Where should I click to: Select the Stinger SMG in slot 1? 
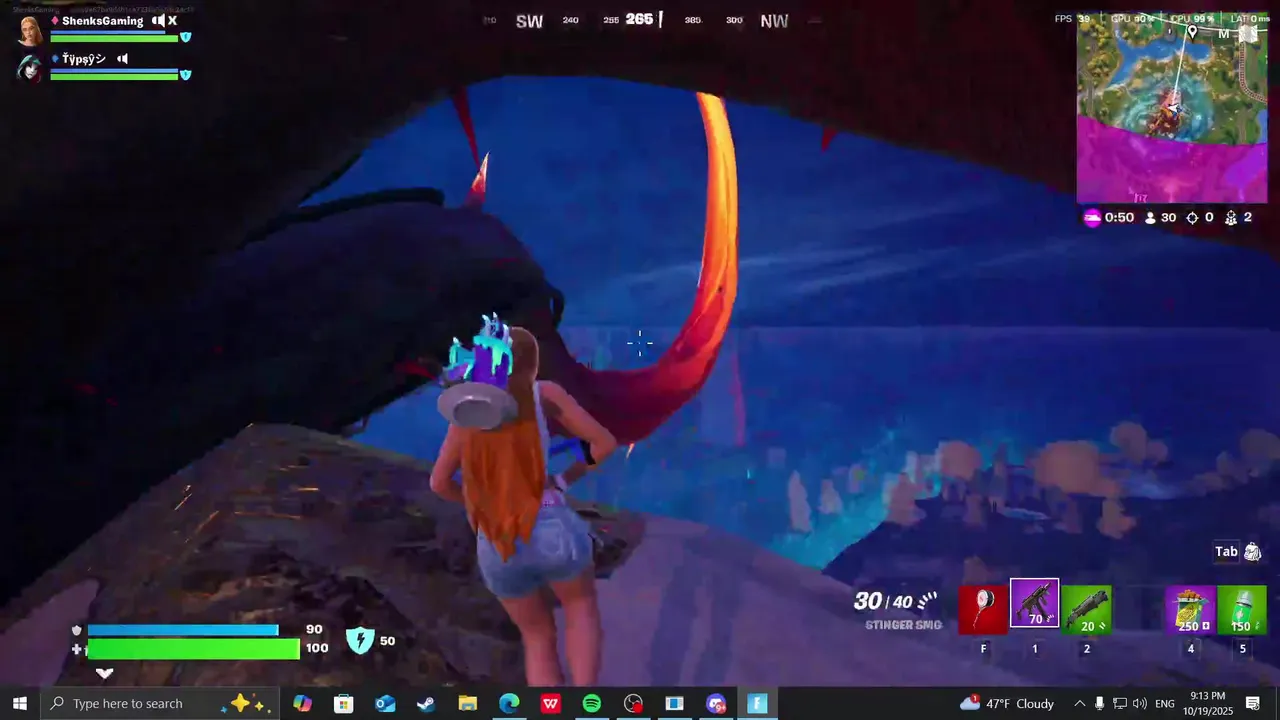(1034, 604)
